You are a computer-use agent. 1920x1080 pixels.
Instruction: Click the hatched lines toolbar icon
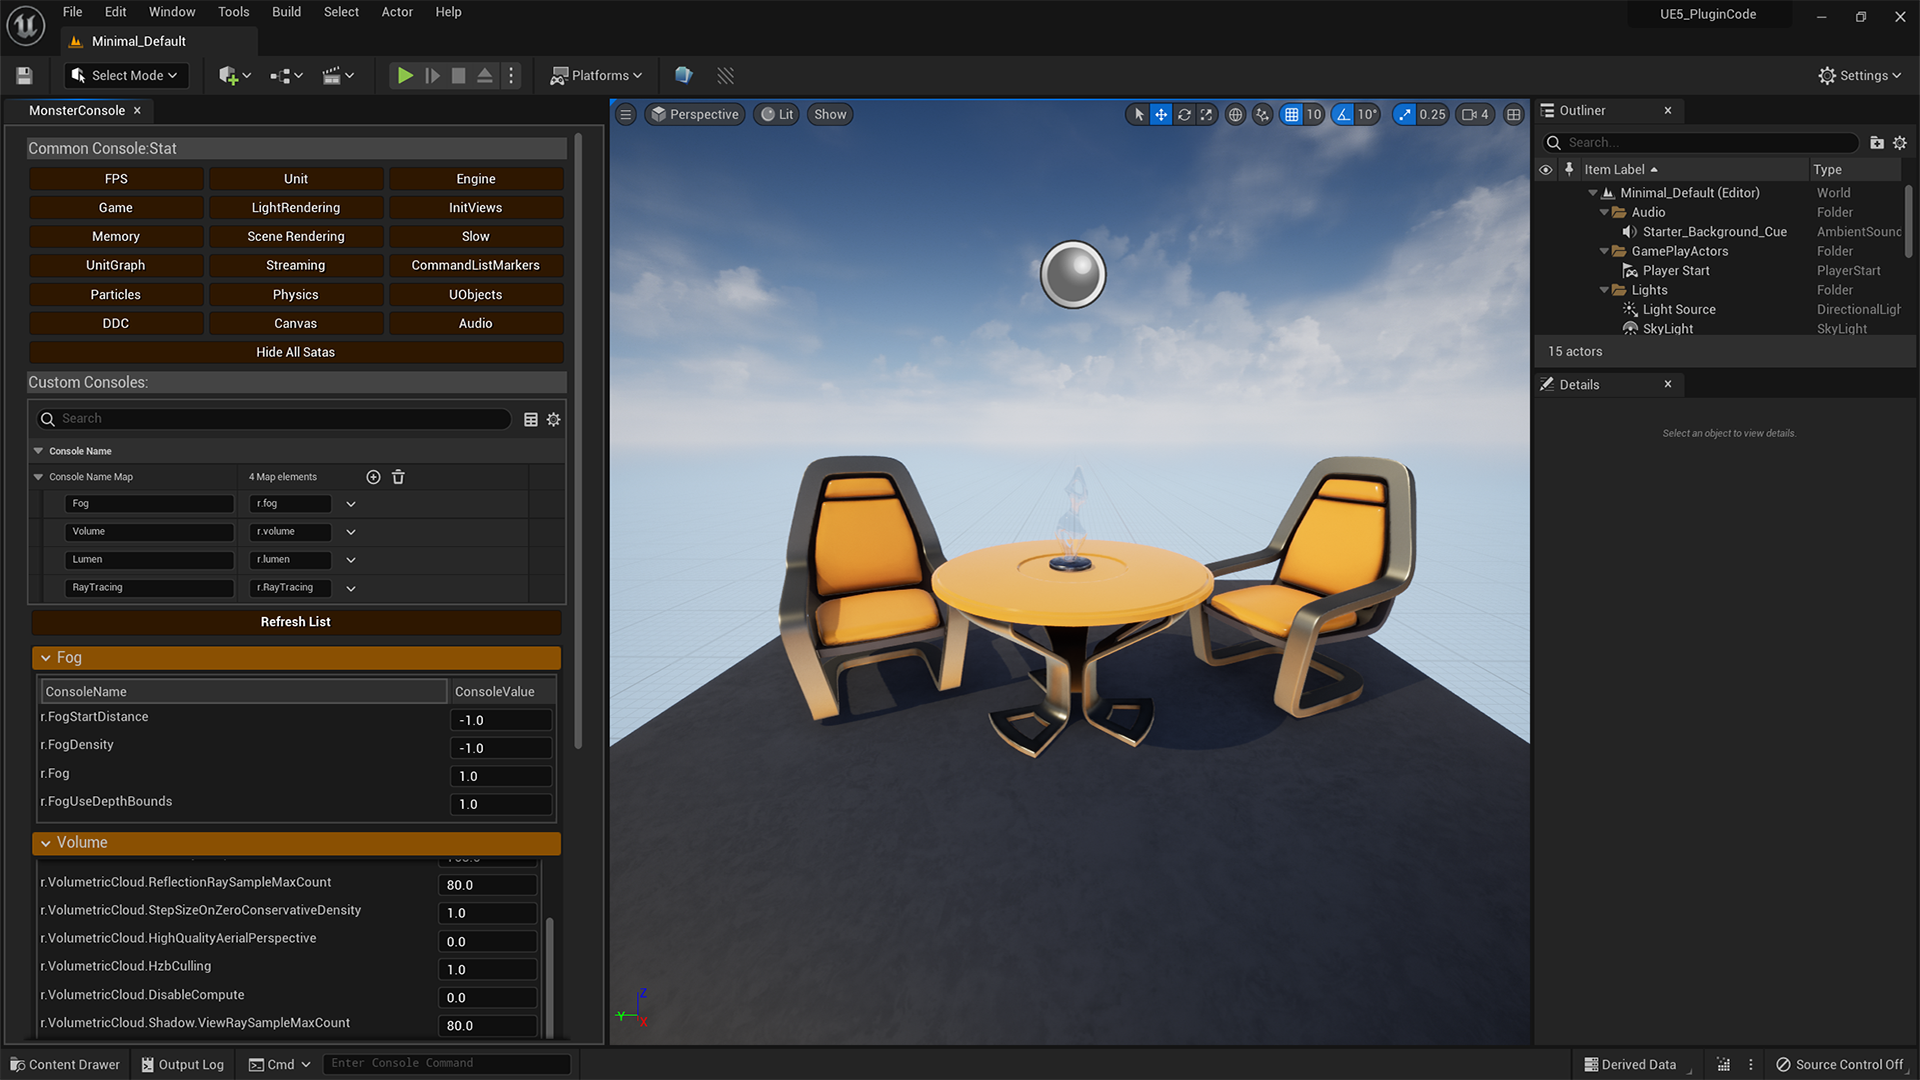tap(726, 75)
